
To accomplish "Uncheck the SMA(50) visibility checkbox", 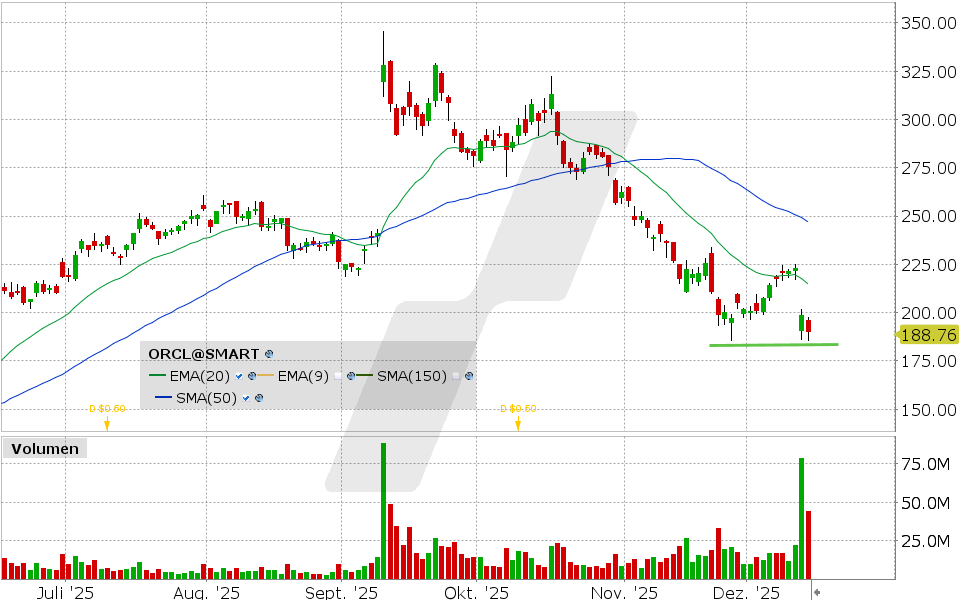I will [x=245, y=397].
